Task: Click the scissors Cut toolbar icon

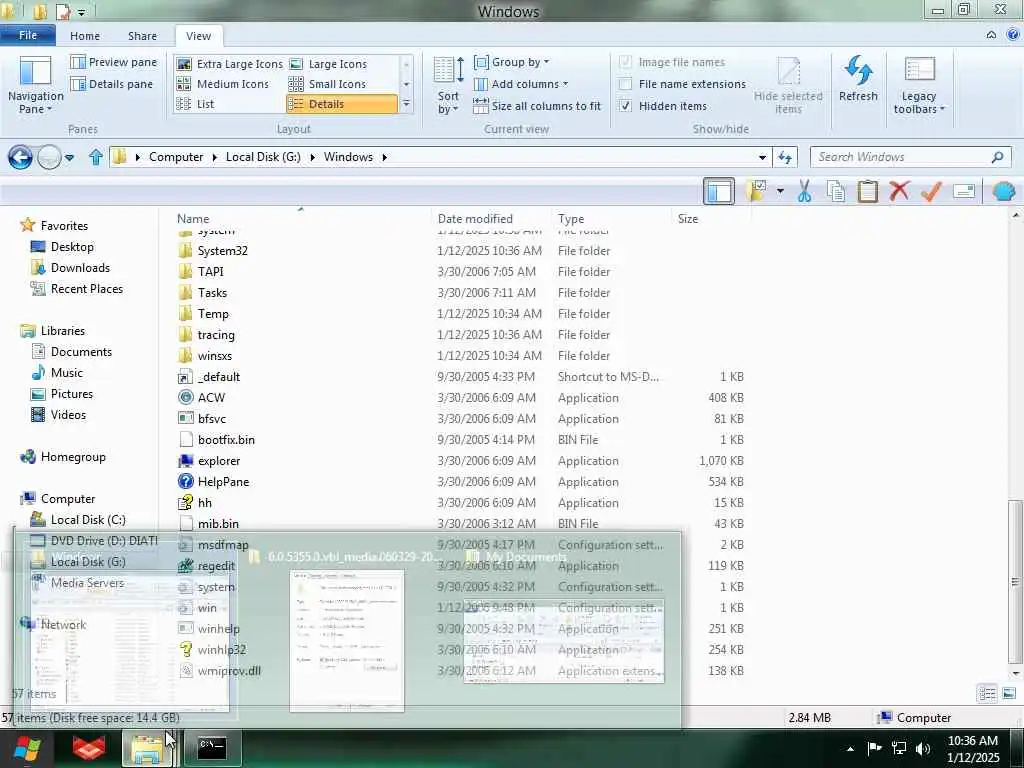Action: 805,191
